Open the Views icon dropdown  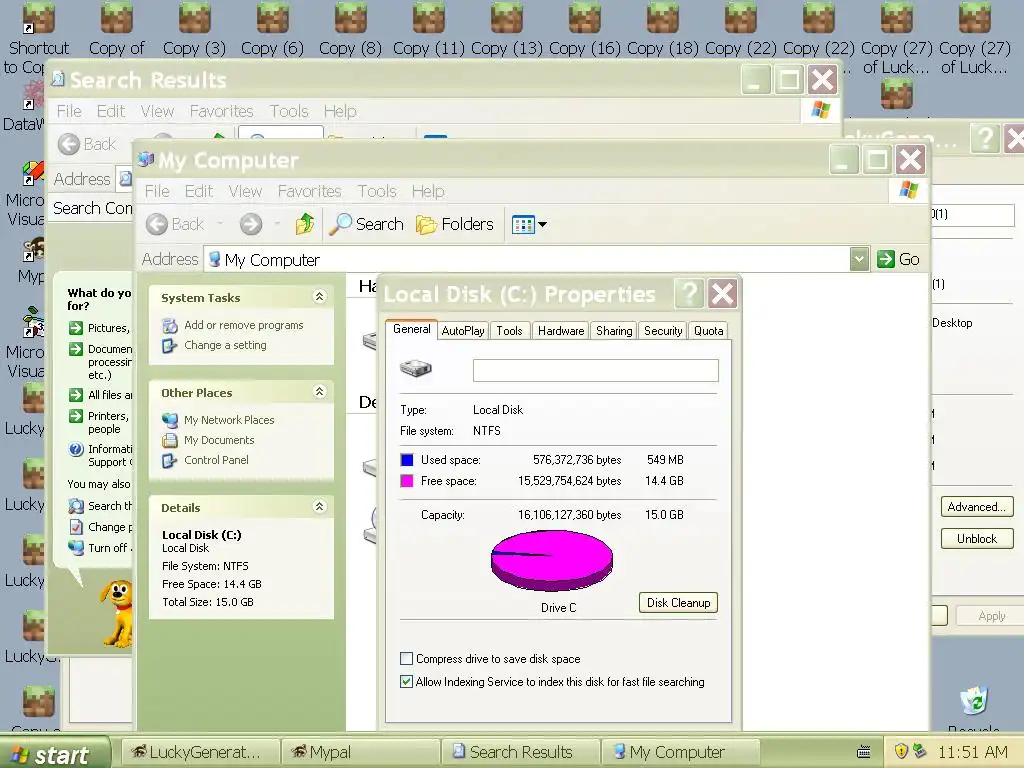click(x=529, y=225)
